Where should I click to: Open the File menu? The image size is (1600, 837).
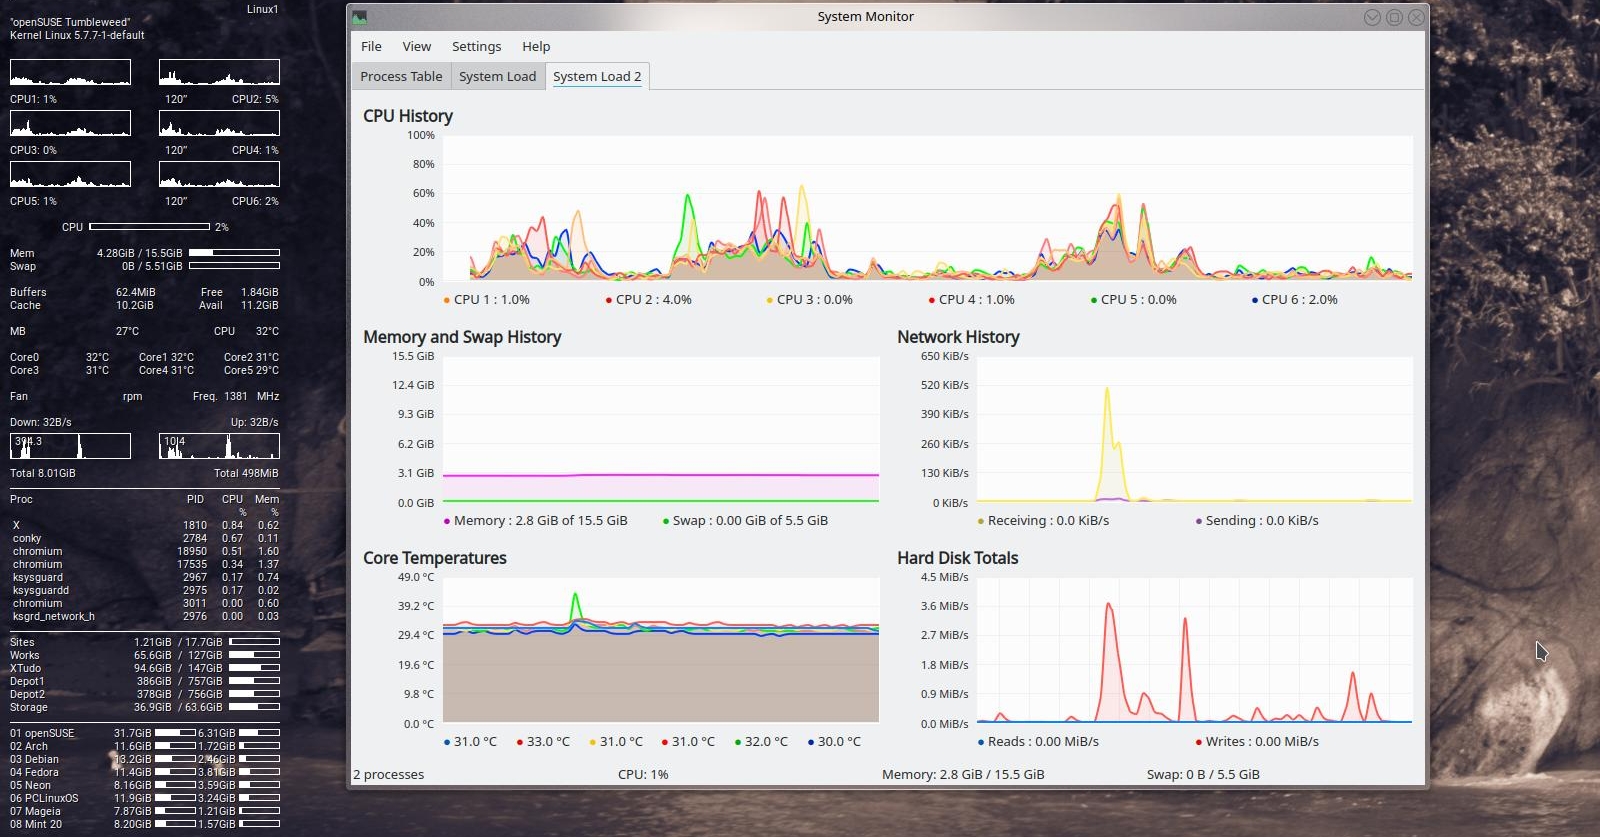click(371, 46)
